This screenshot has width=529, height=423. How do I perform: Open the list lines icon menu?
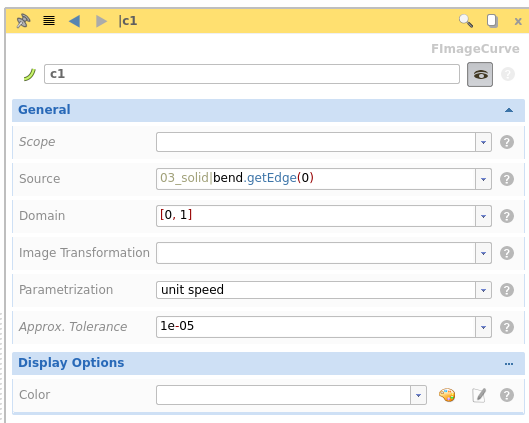pyautogui.click(x=49, y=21)
